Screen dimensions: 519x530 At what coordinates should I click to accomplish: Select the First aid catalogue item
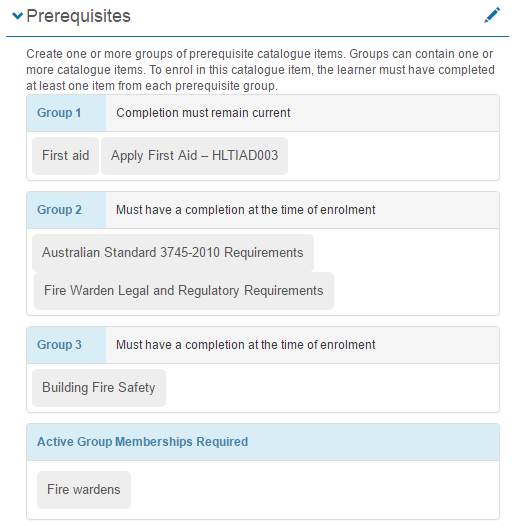coord(66,156)
